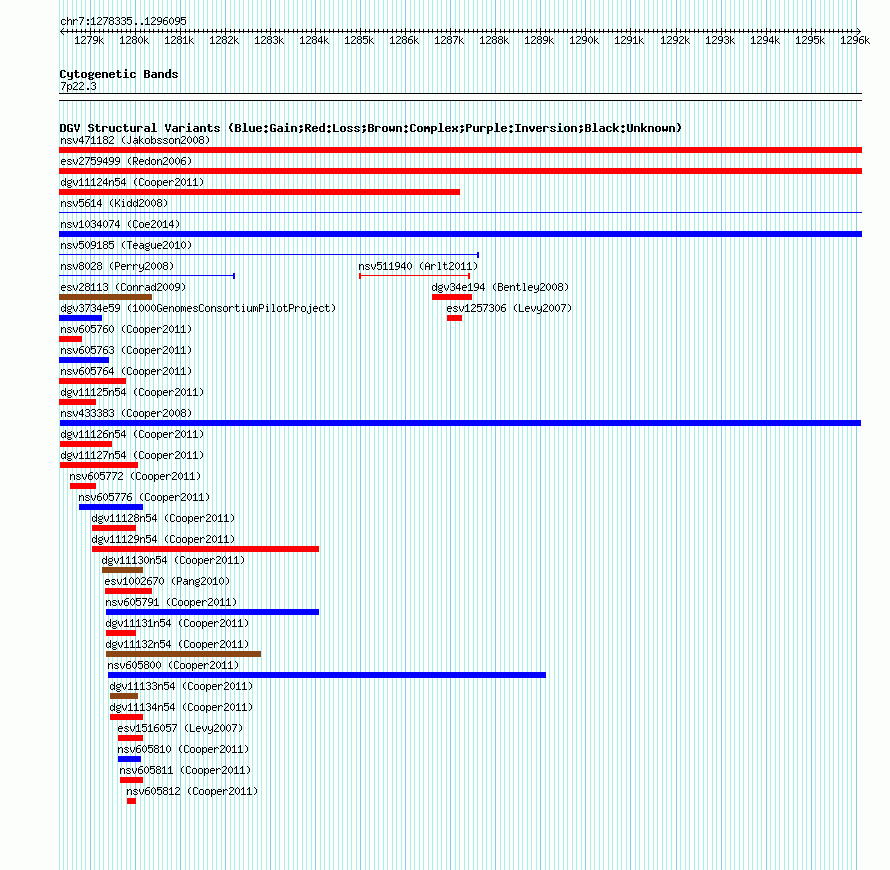
Task: Open the nsv605800 (Cooper2011) label
Action: pos(173,665)
